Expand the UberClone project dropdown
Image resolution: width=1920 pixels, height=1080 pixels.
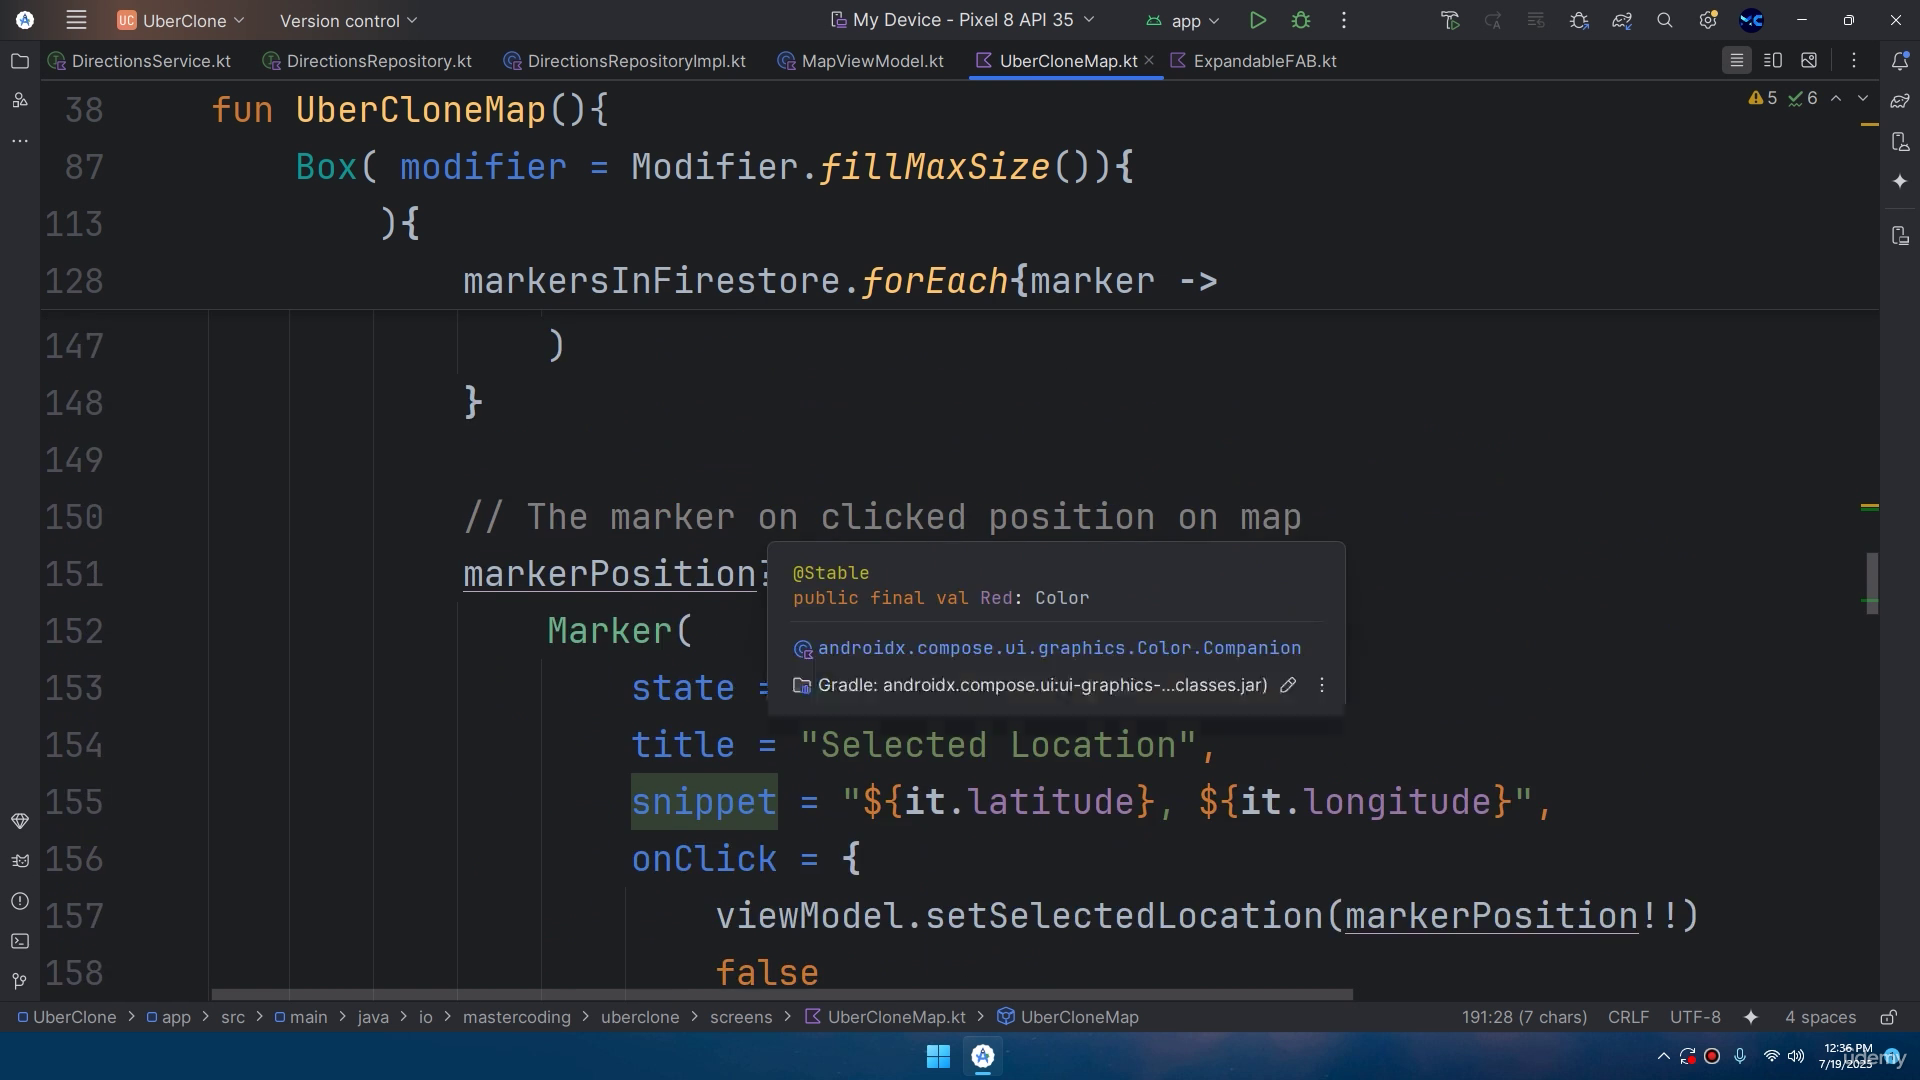point(181,20)
